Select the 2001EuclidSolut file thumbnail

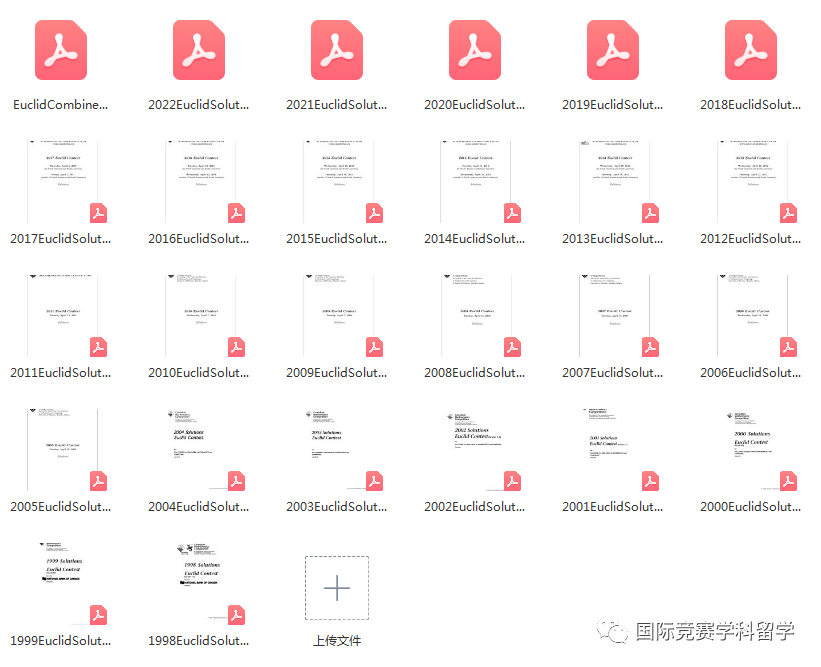614,450
